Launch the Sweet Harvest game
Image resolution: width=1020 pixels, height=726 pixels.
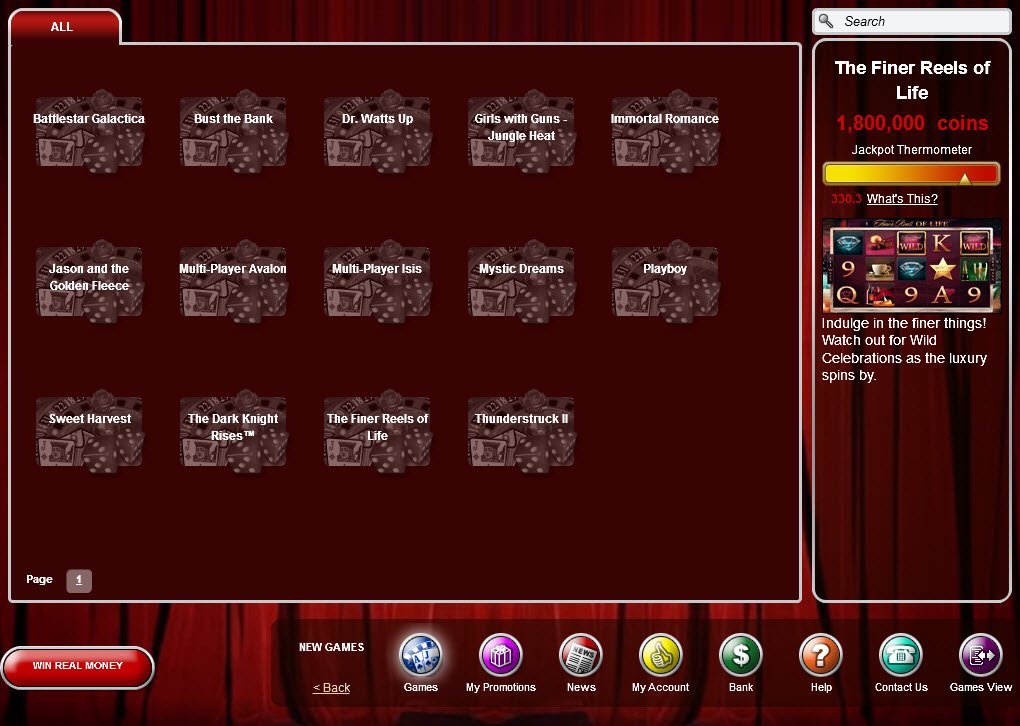coord(89,432)
